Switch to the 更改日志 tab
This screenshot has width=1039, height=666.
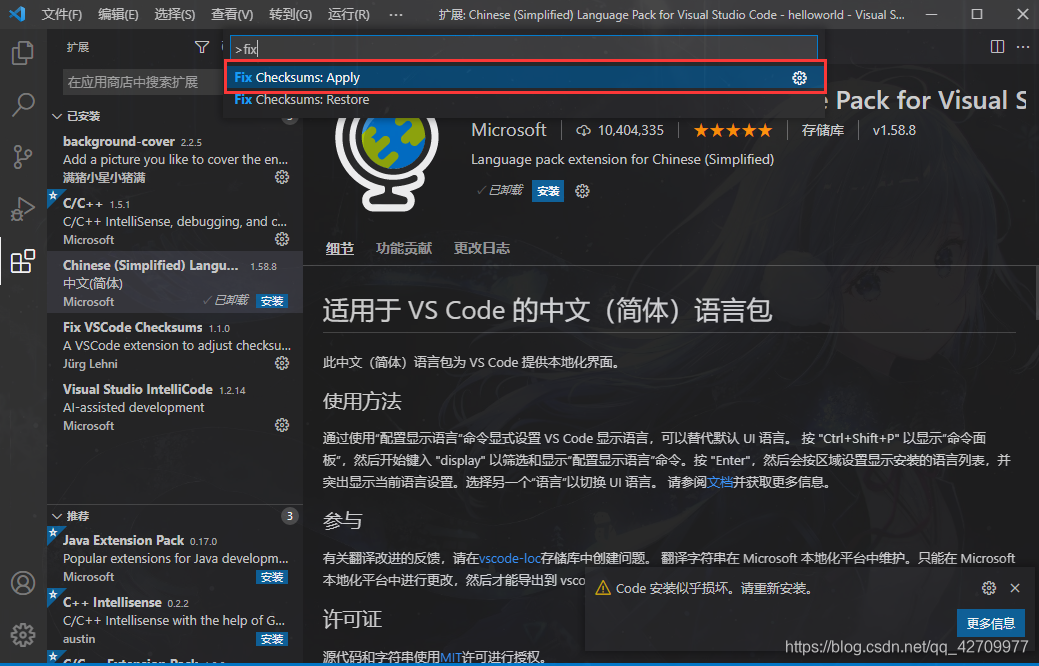coord(482,249)
